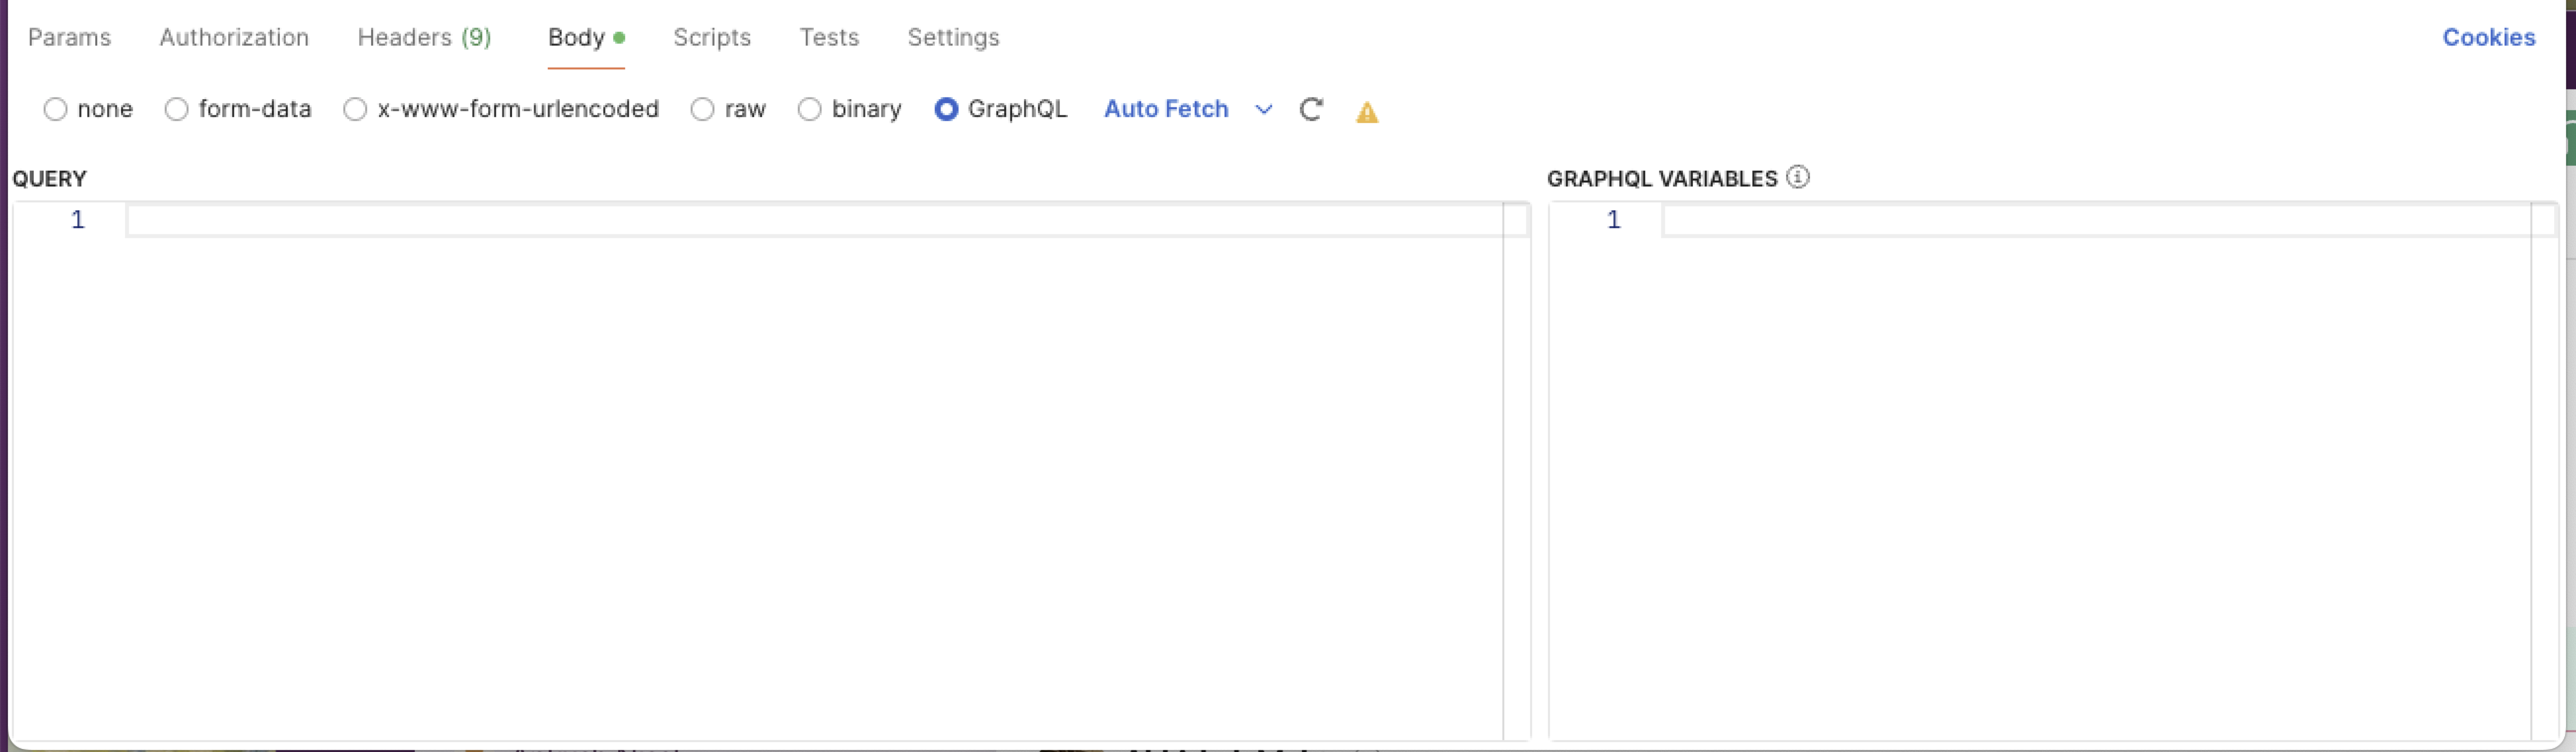Image resolution: width=2576 pixels, height=752 pixels.
Task: Click the GRAPHQL VARIABLES section label
Action: tap(1661, 179)
